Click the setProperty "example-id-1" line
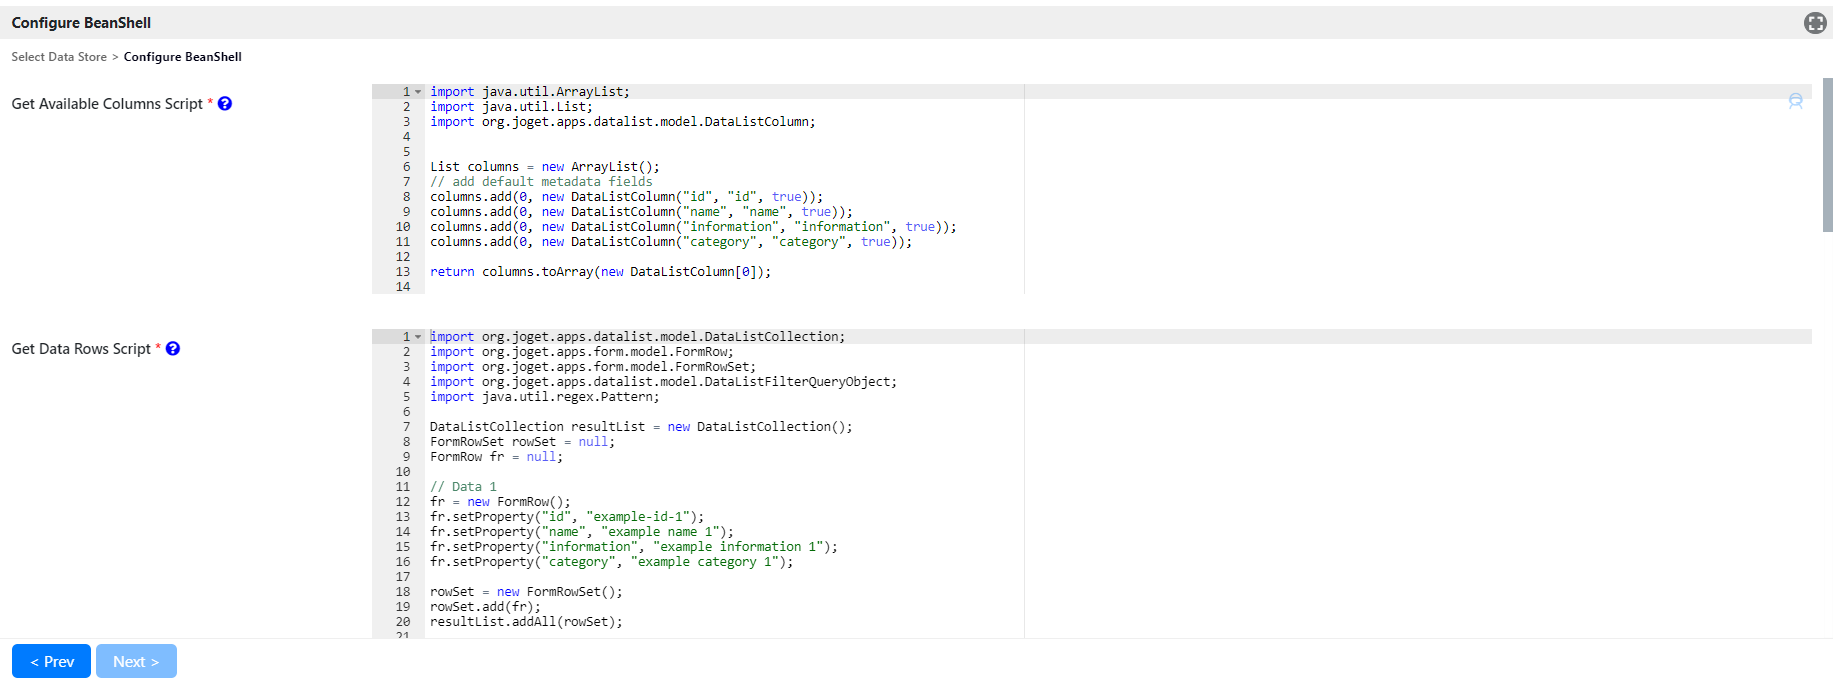Screen dimensions: 1835x689 coord(567,517)
